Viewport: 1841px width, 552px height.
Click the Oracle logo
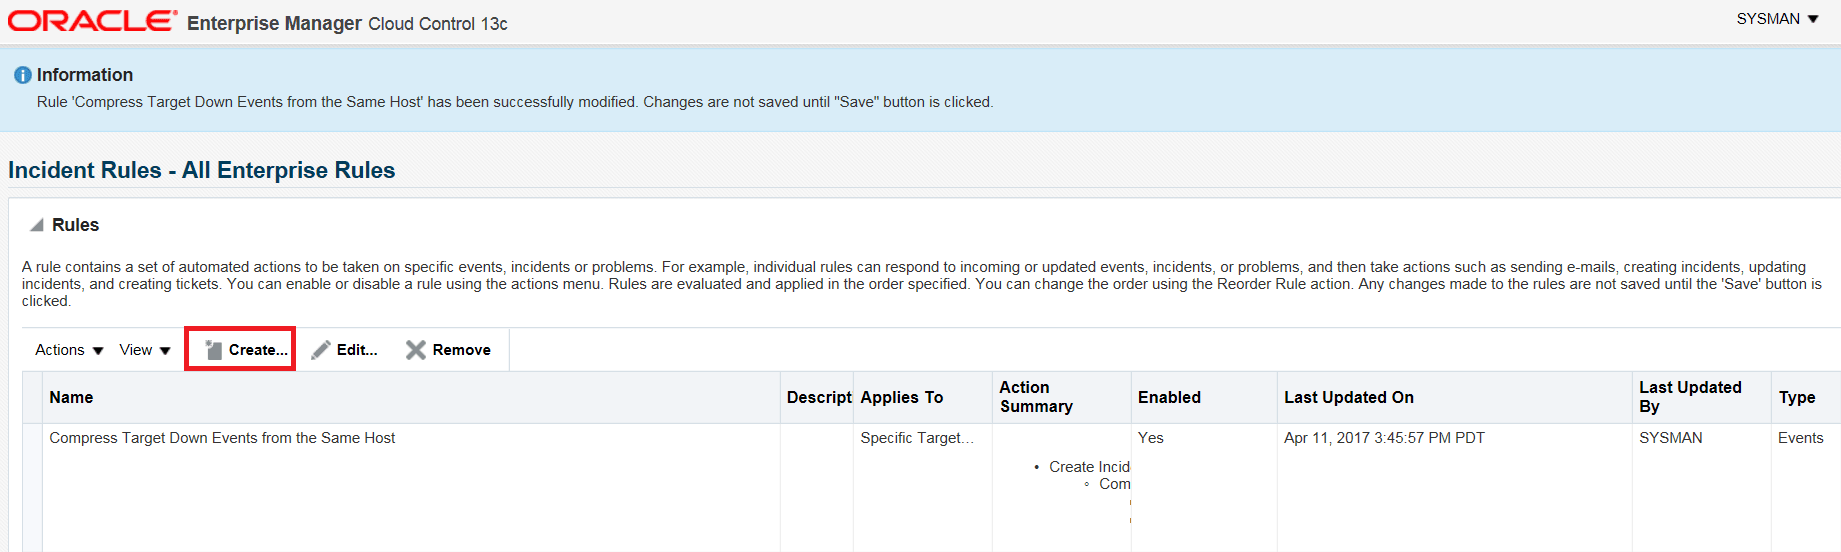click(92, 21)
